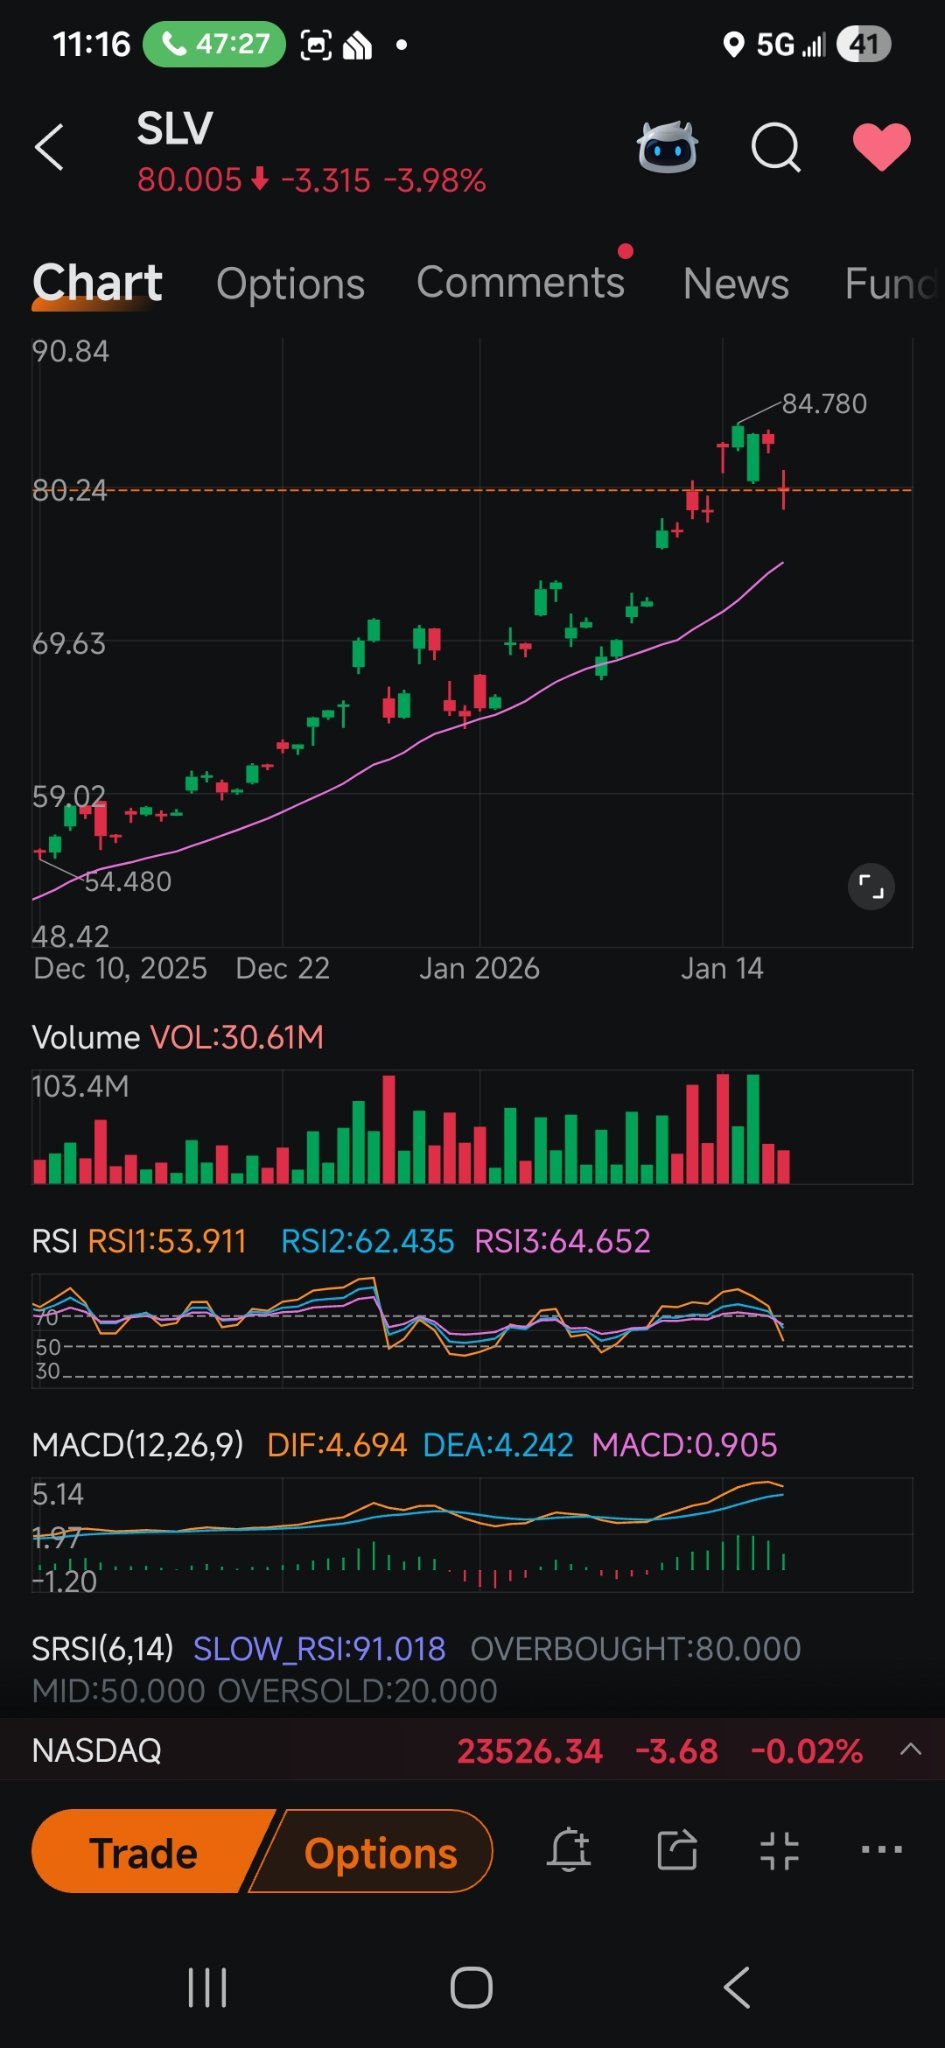This screenshot has height=2048, width=945.
Task: Open Android recent apps button
Action: coord(208,1987)
